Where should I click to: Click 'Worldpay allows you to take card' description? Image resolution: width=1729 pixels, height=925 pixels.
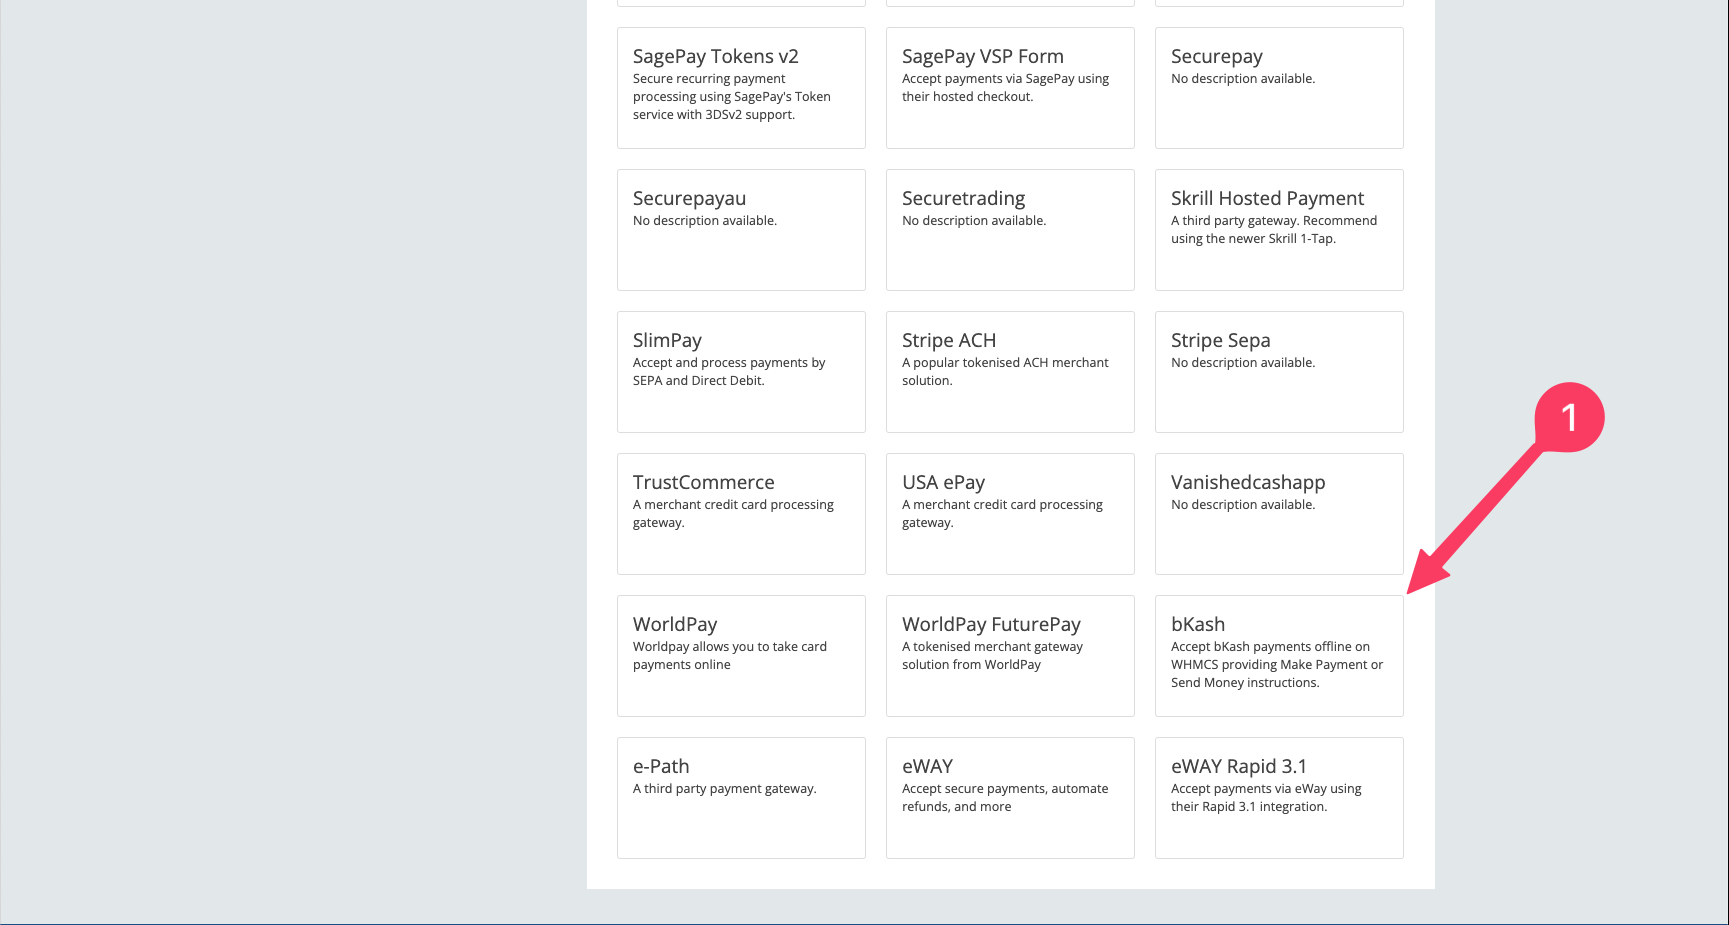pyautogui.click(x=730, y=656)
